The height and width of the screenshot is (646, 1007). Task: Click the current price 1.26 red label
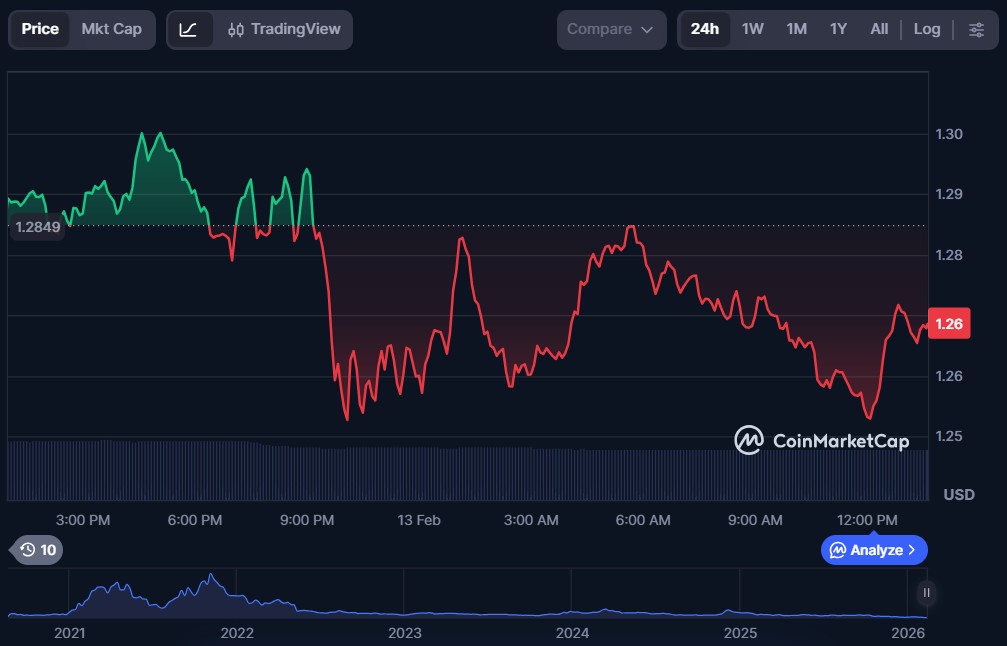(948, 324)
